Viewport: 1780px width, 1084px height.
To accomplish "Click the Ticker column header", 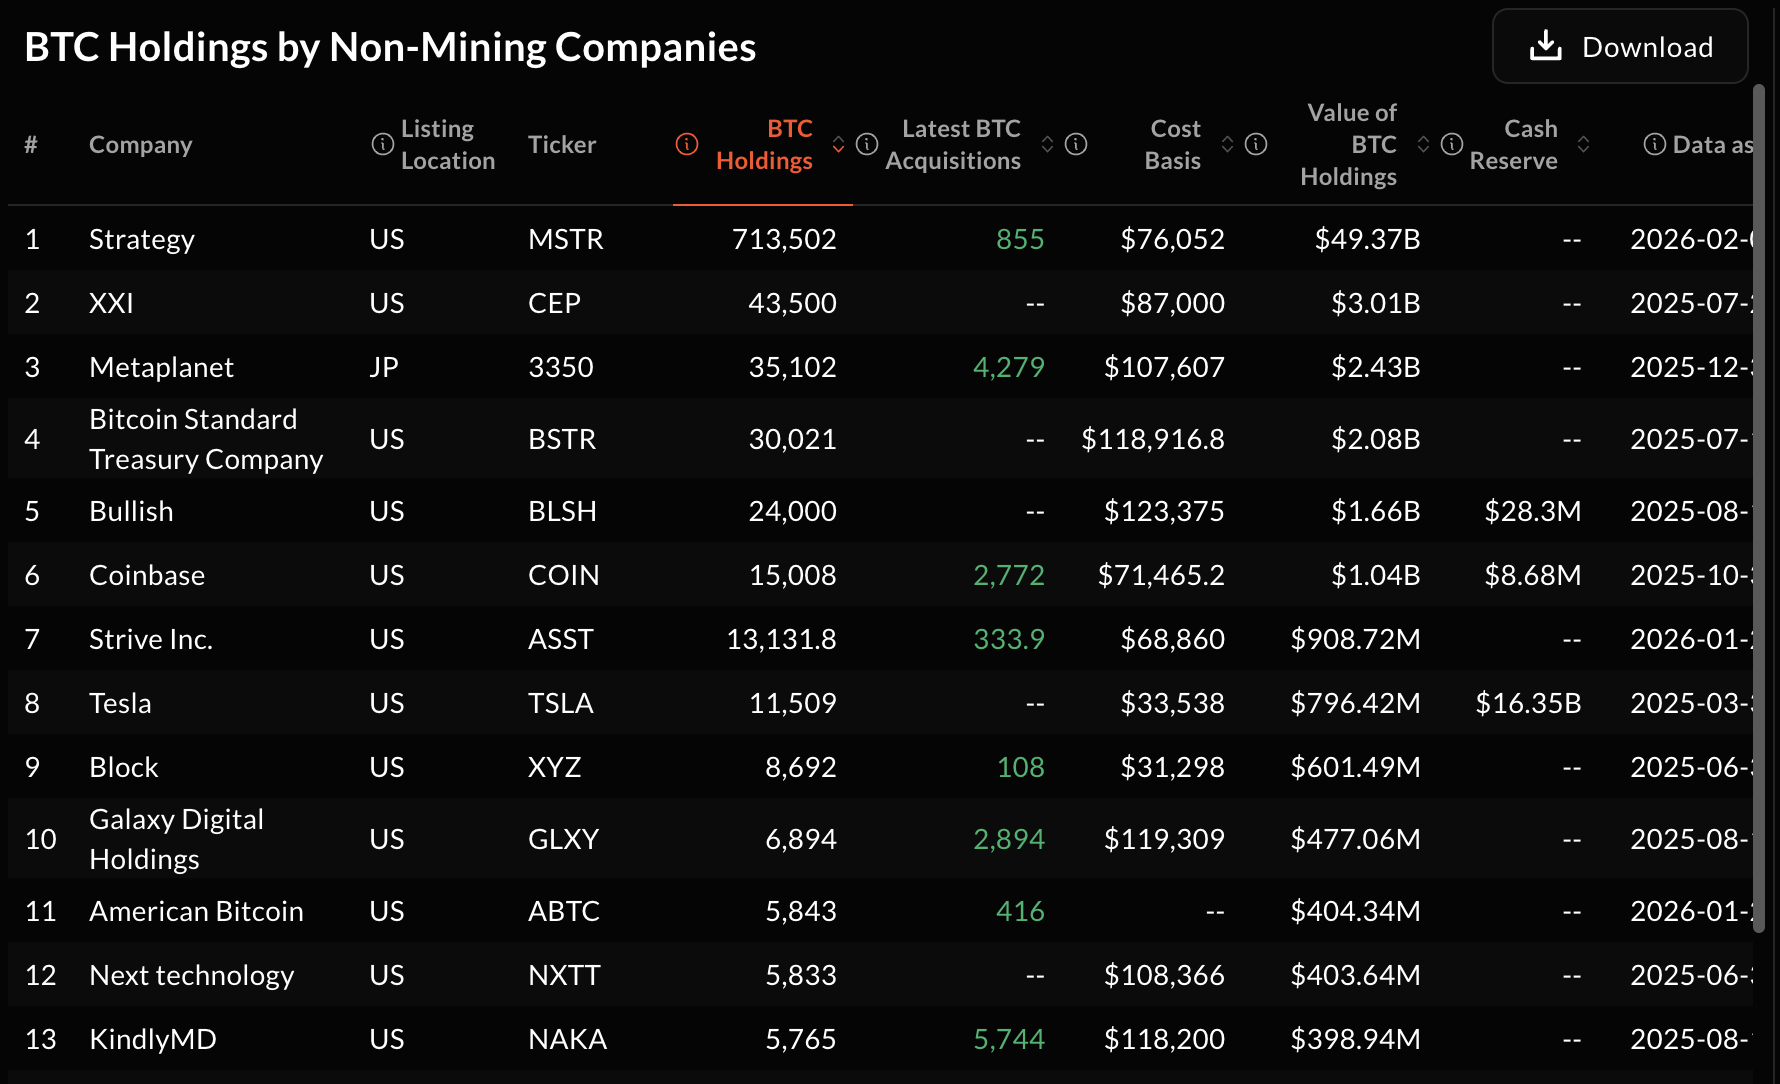I will pyautogui.click(x=562, y=144).
